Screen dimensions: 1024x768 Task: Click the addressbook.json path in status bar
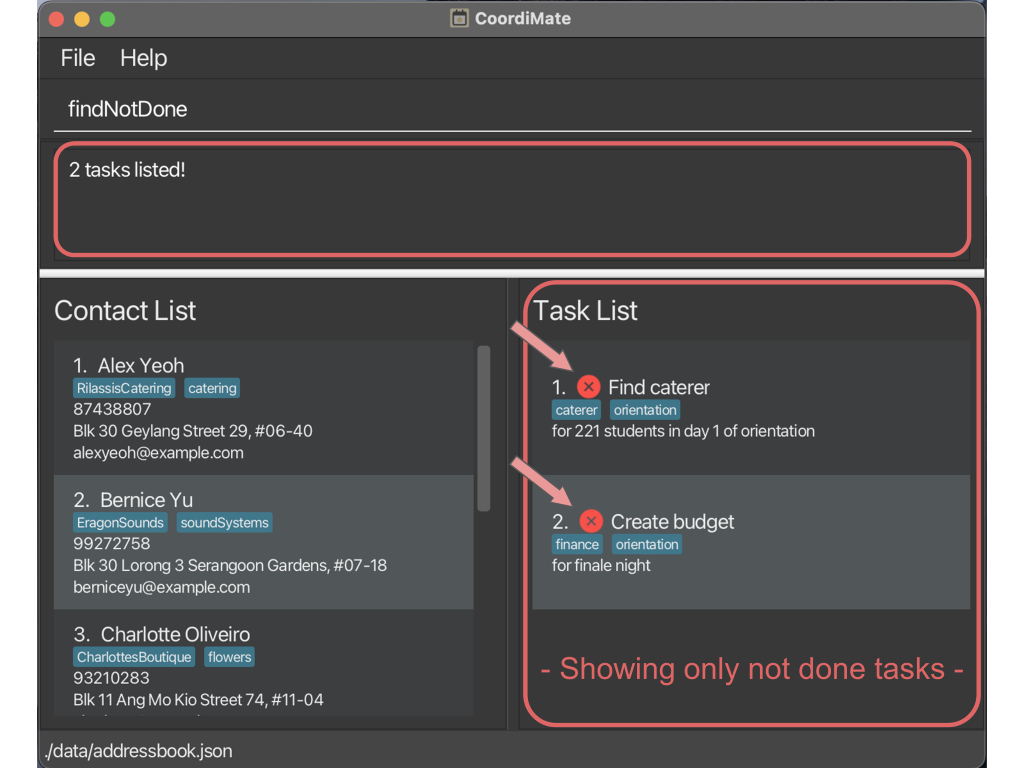[139, 750]
